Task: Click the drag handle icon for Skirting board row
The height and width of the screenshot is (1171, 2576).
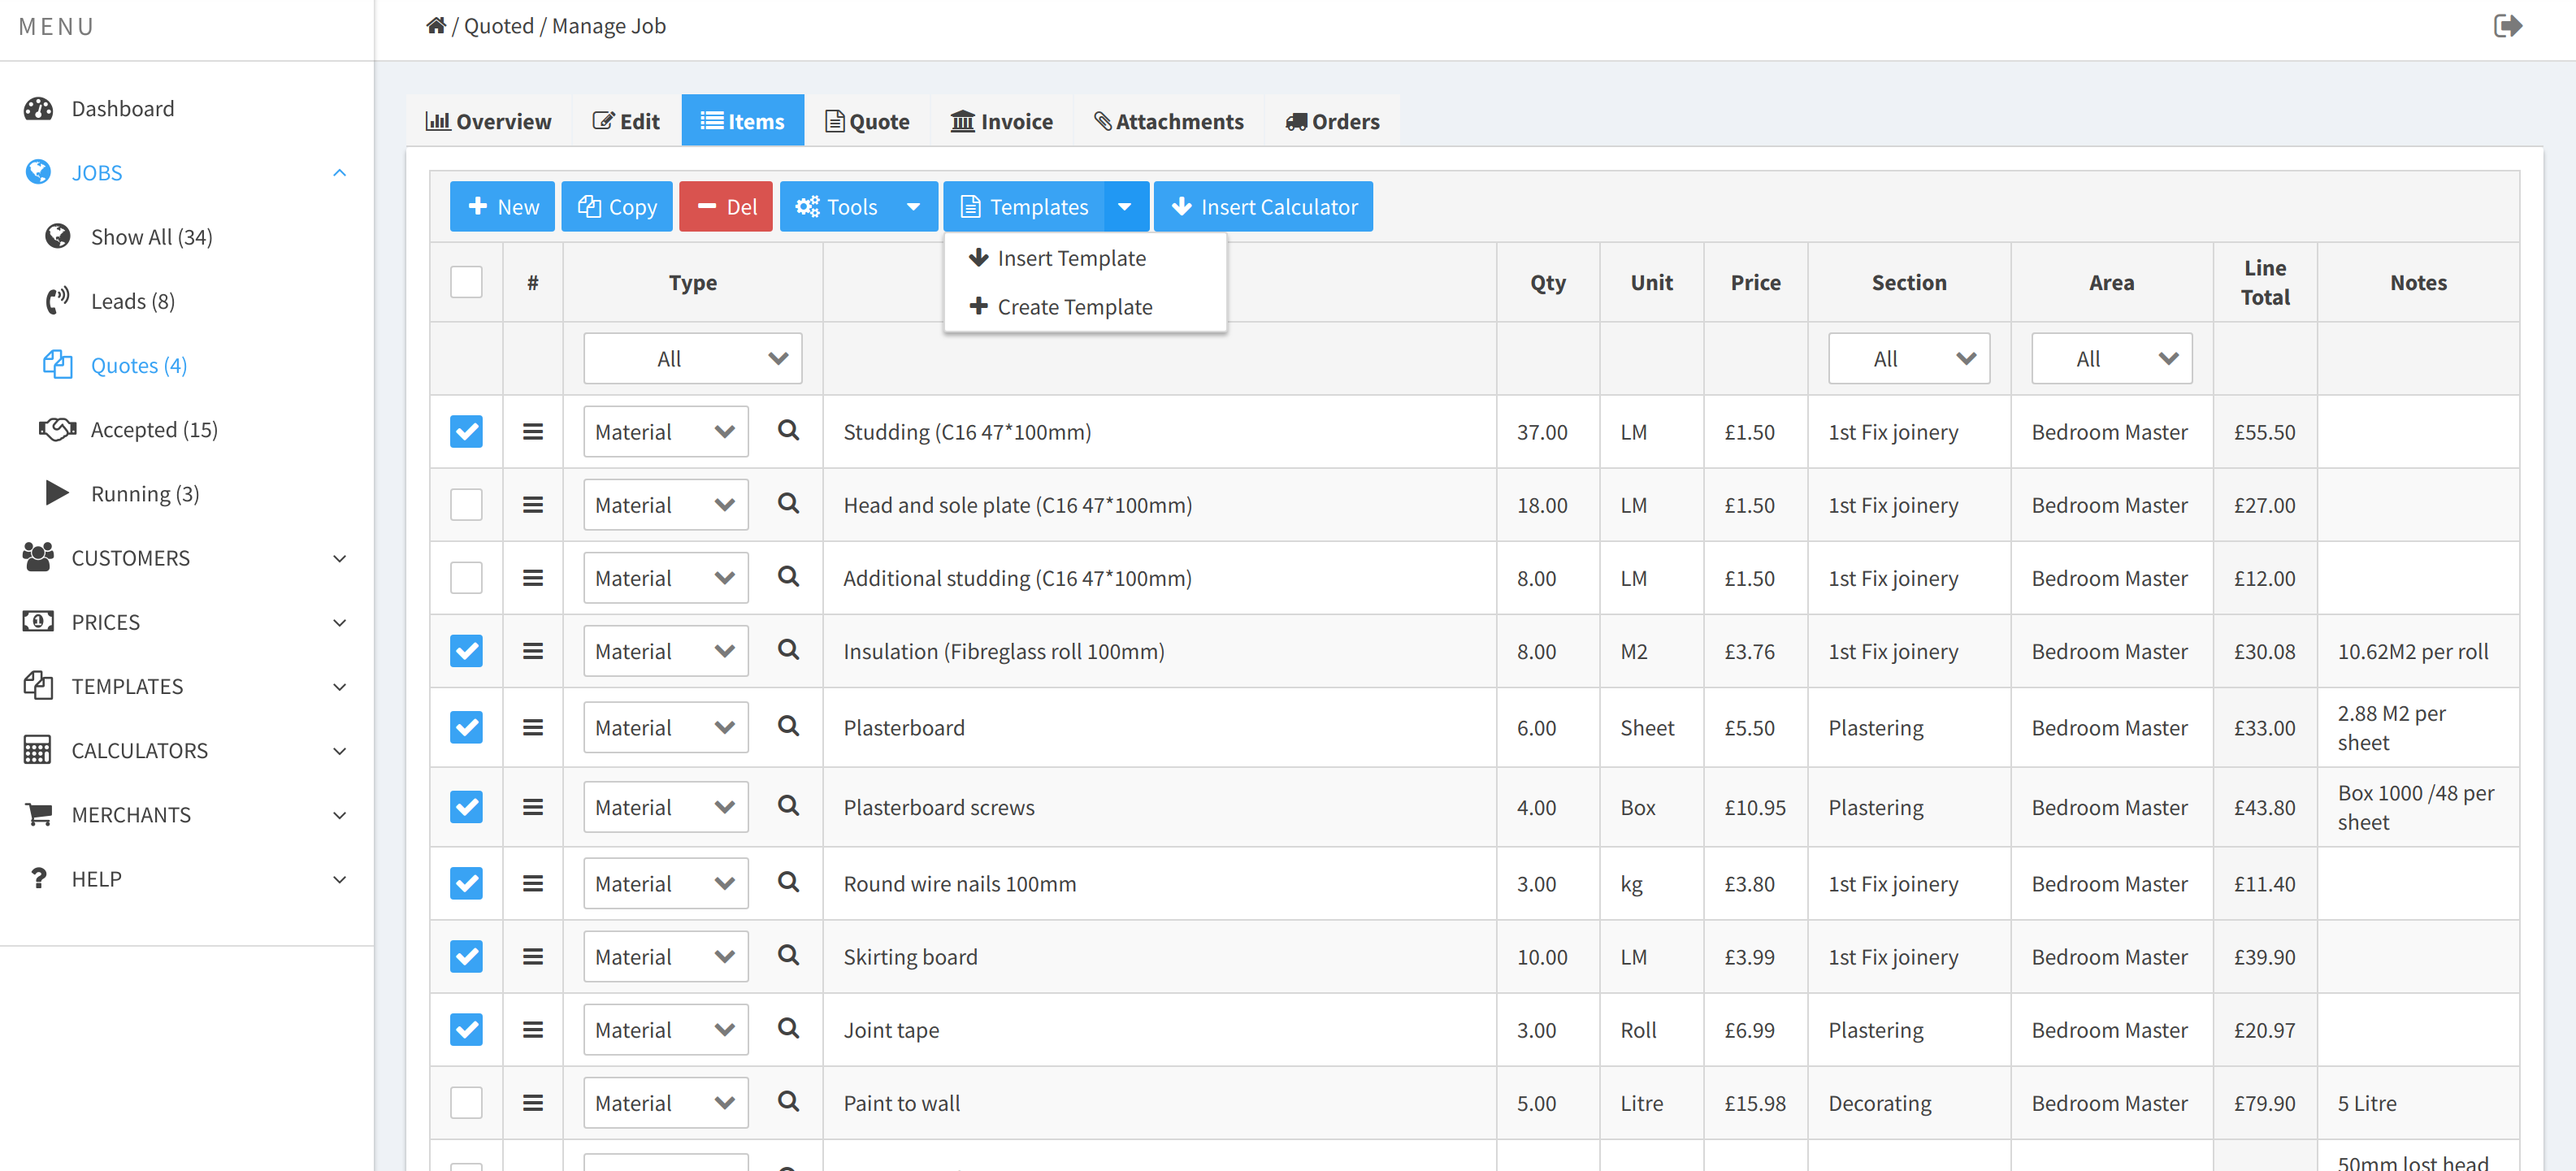Action: [533, 956]
